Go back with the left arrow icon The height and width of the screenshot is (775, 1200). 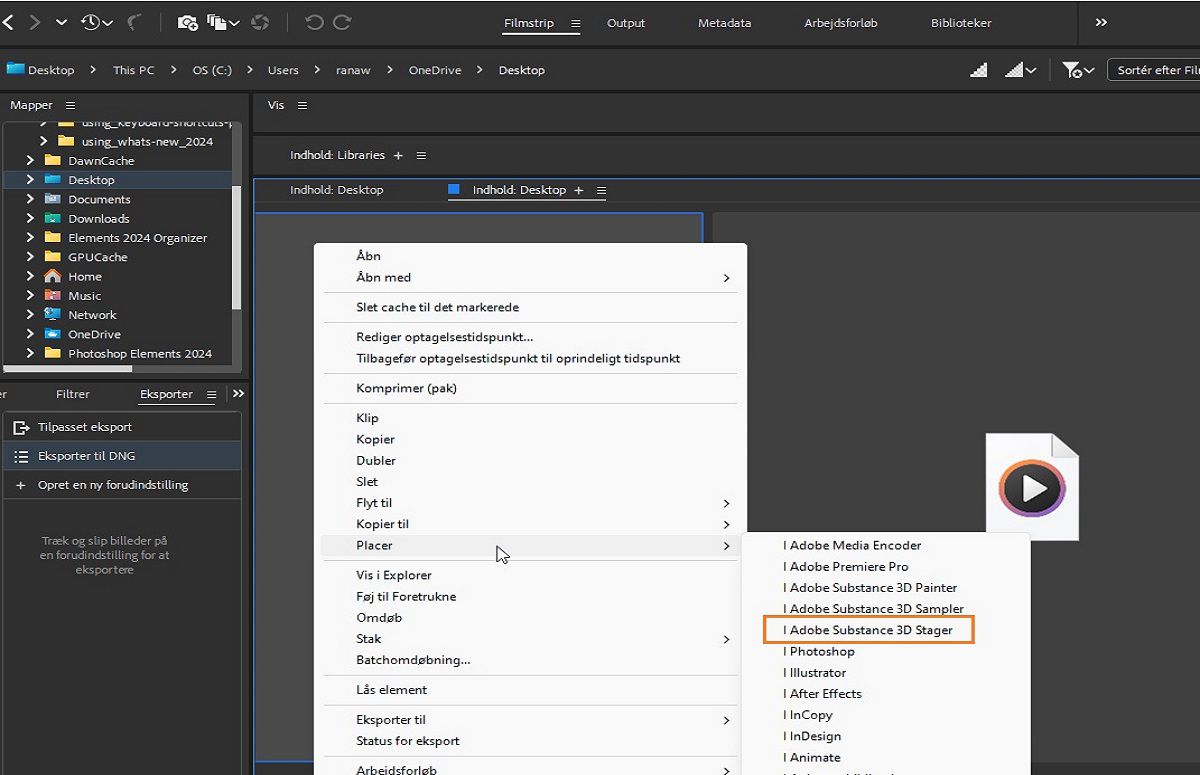pos(8,22)
